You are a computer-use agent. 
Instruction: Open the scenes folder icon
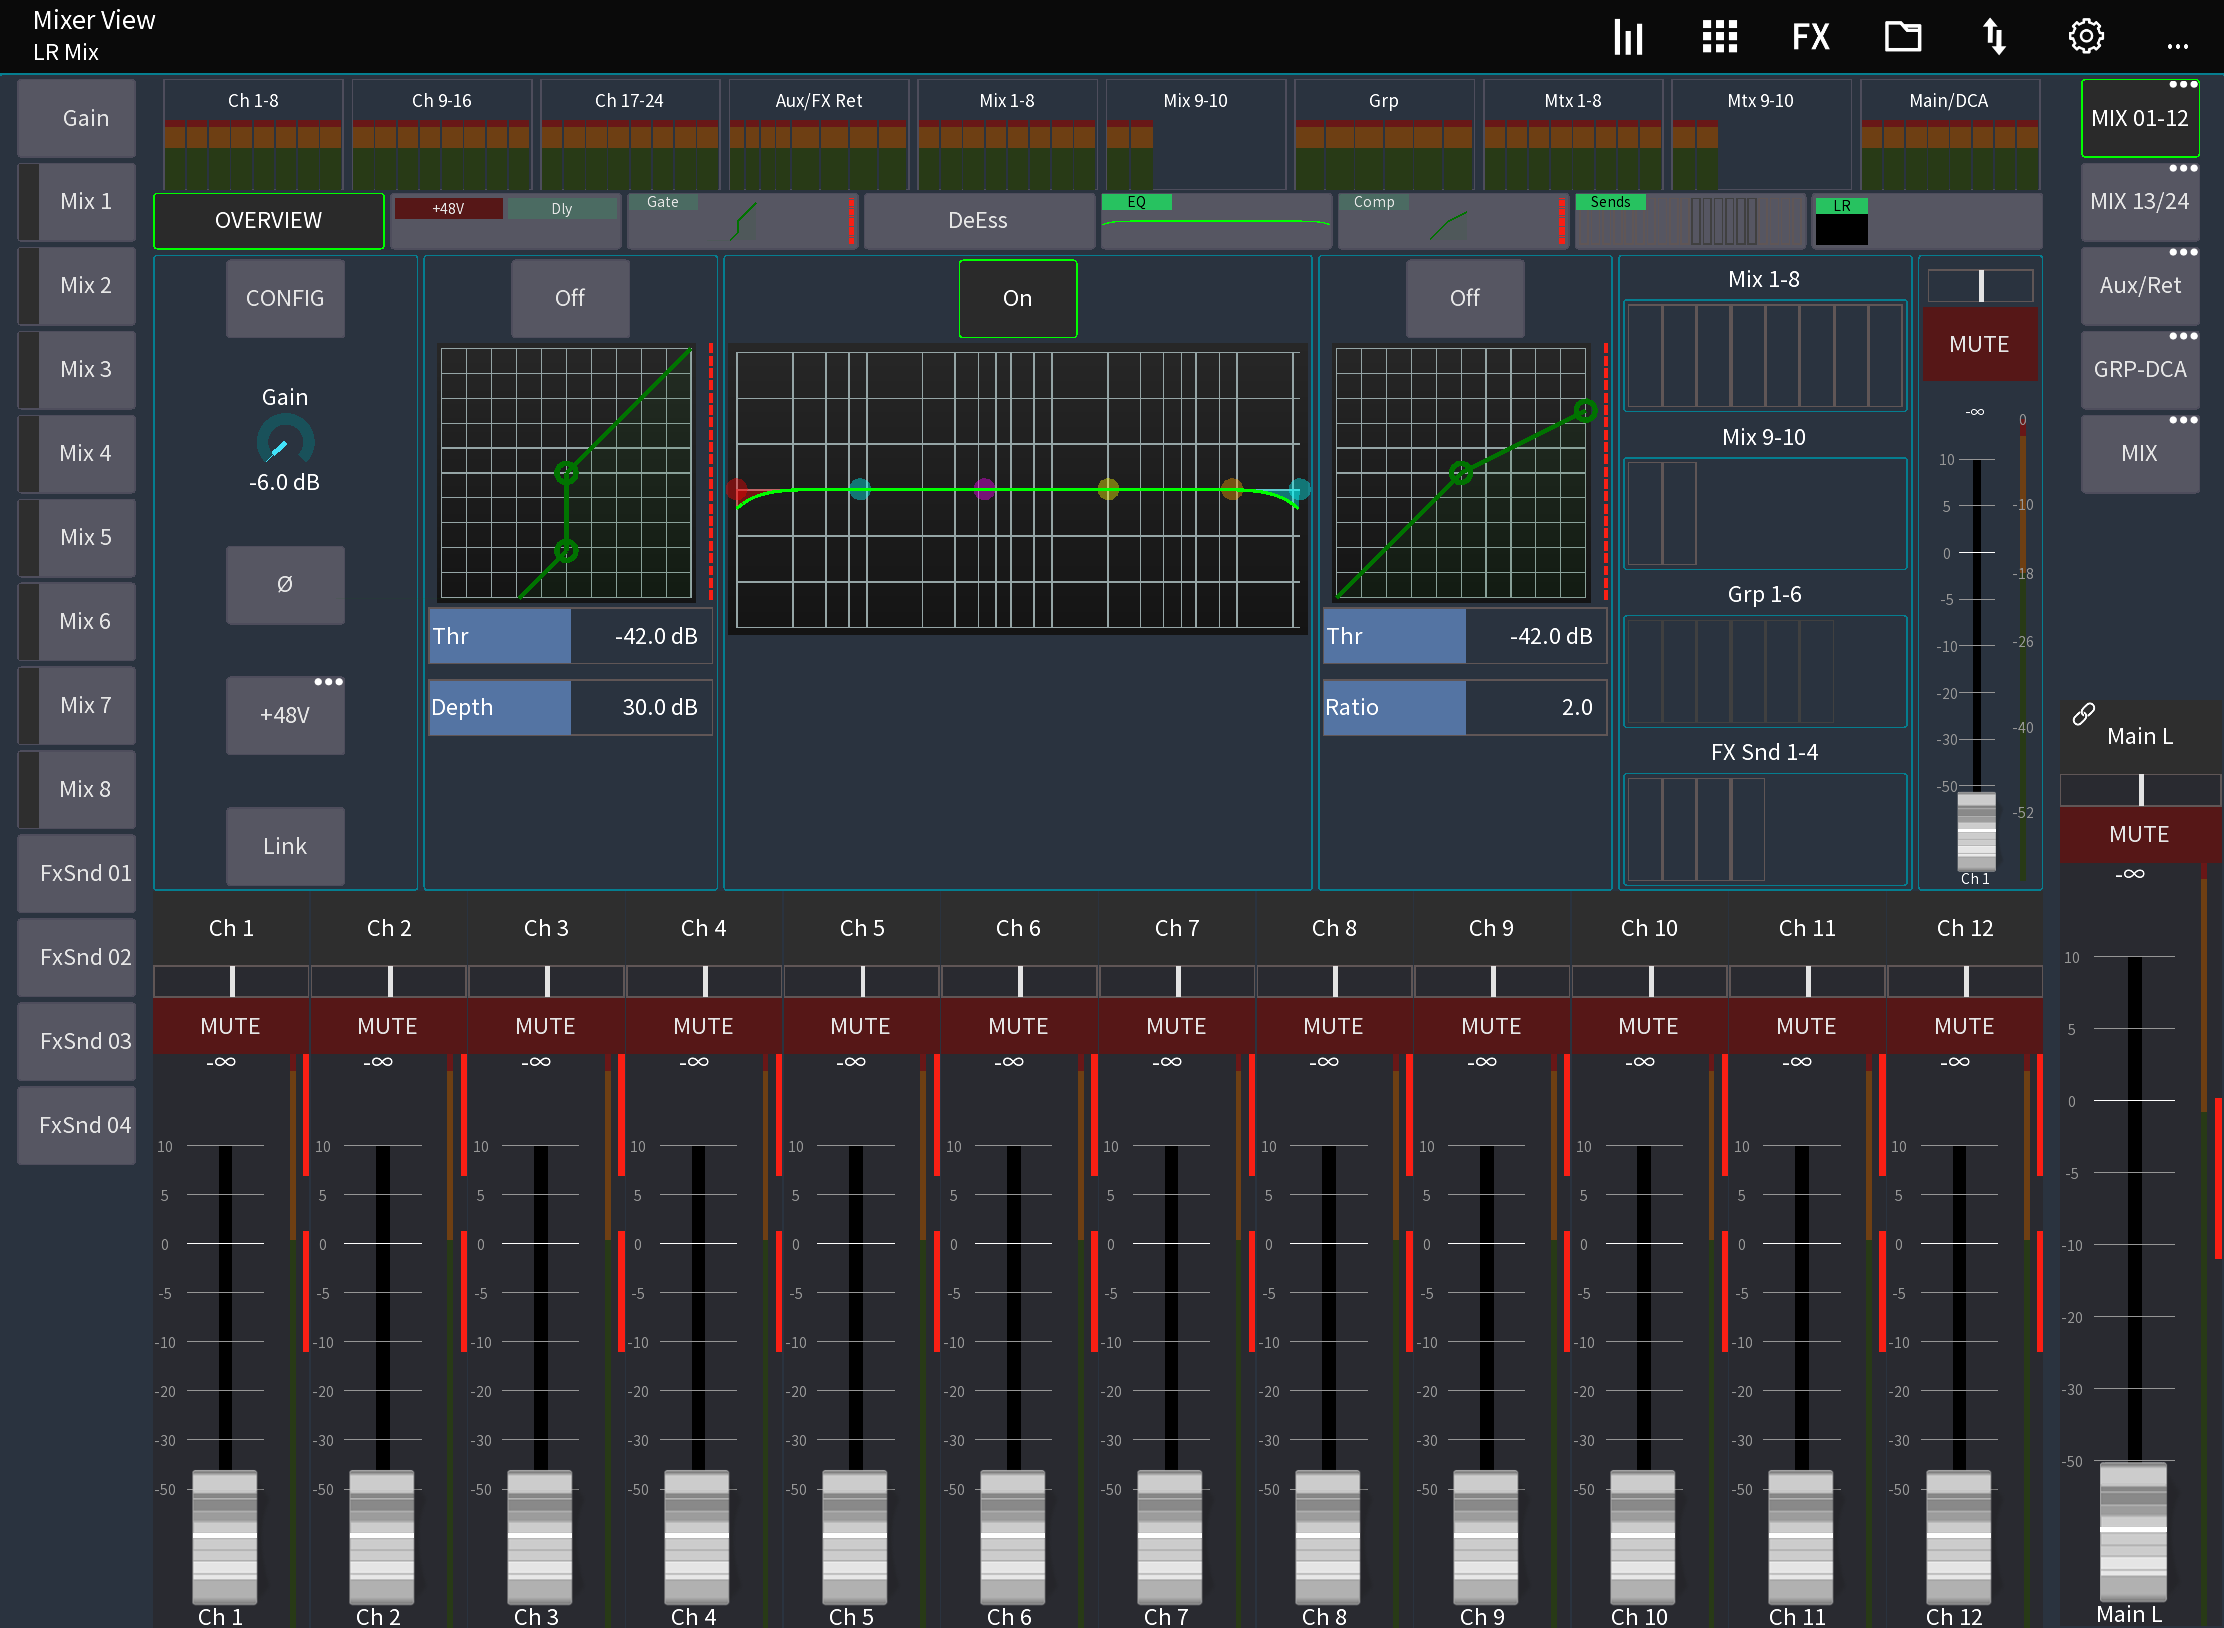click(1903, 37)
